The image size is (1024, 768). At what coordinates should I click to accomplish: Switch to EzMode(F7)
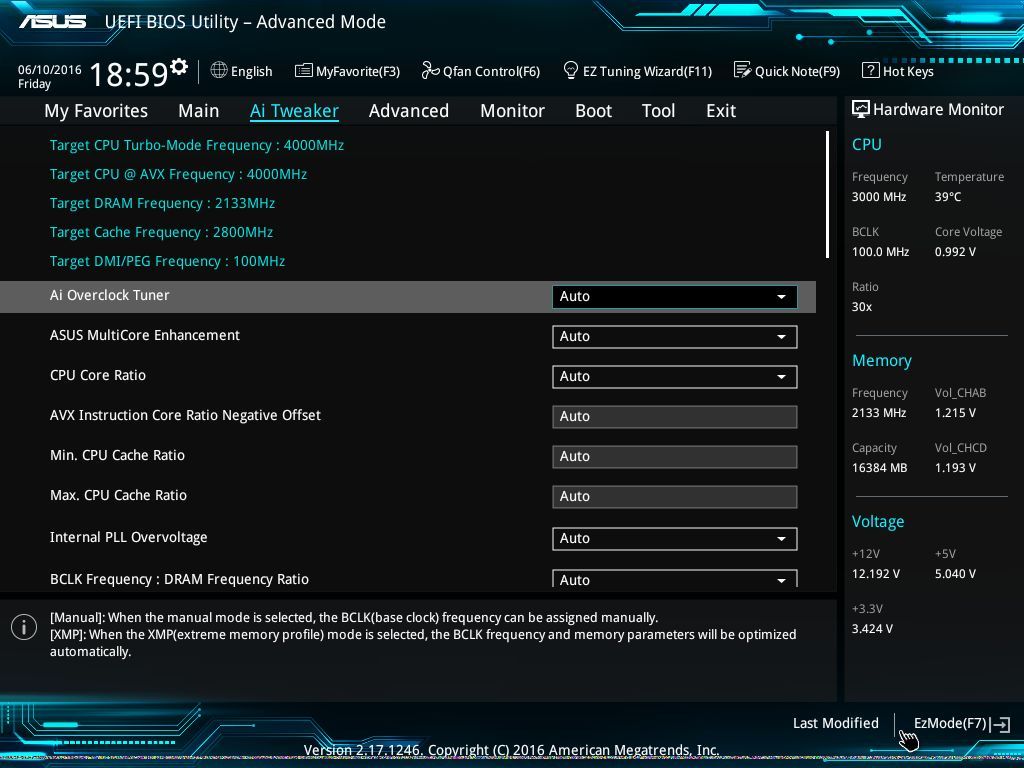961,724
